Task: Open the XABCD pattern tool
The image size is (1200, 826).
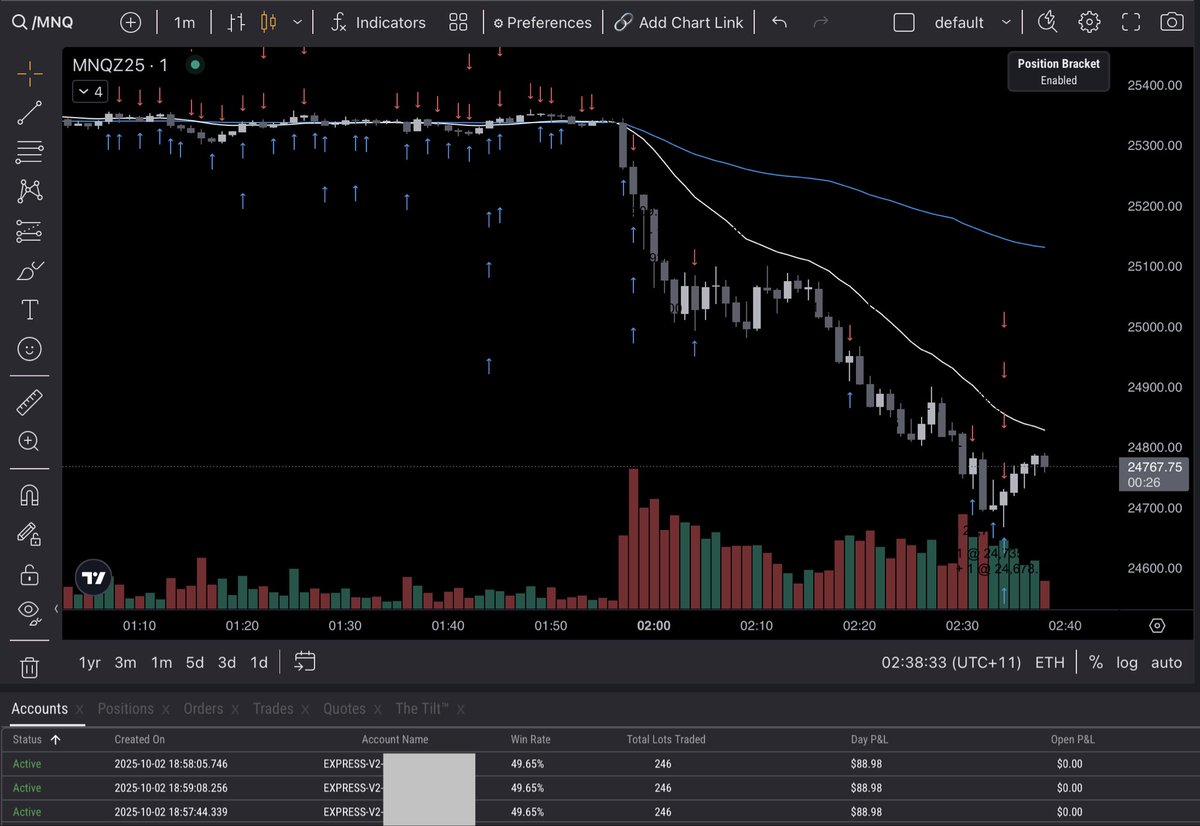Action: click(x=29, y=191)
